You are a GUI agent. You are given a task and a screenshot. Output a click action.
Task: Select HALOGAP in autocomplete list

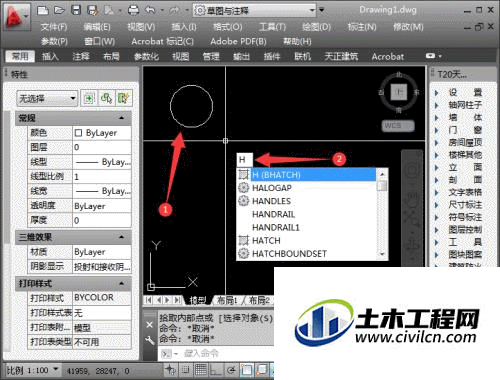click(x=307, y=188)
